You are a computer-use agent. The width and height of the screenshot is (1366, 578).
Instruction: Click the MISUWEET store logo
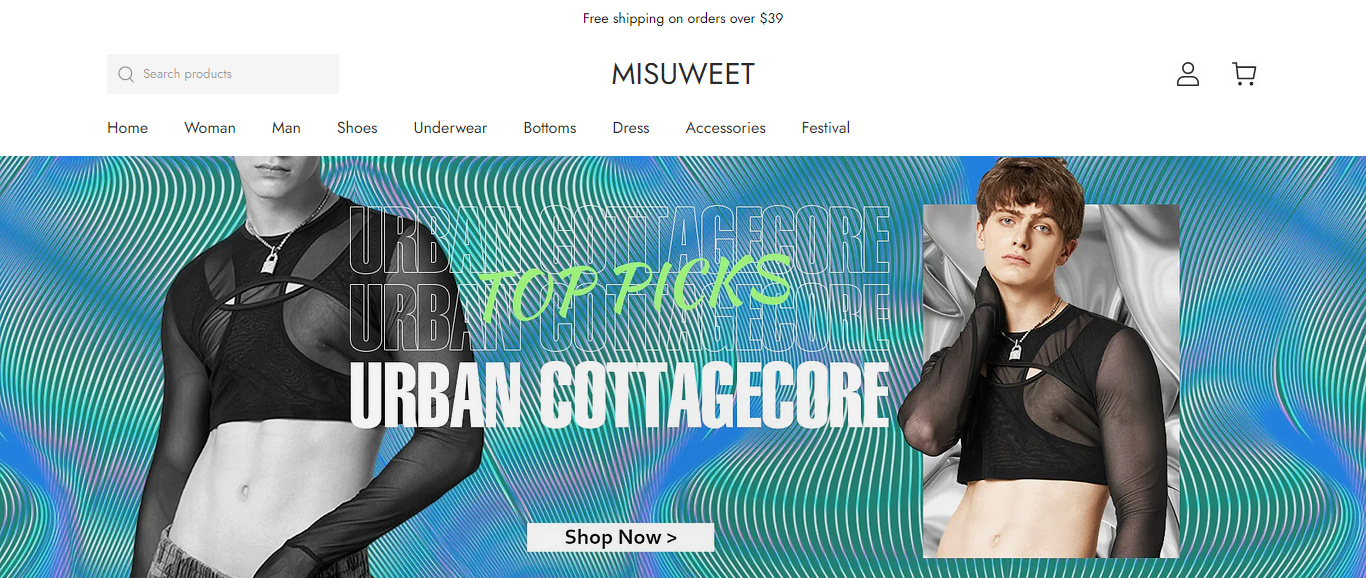pyautogui.click(x=683, y=74)
